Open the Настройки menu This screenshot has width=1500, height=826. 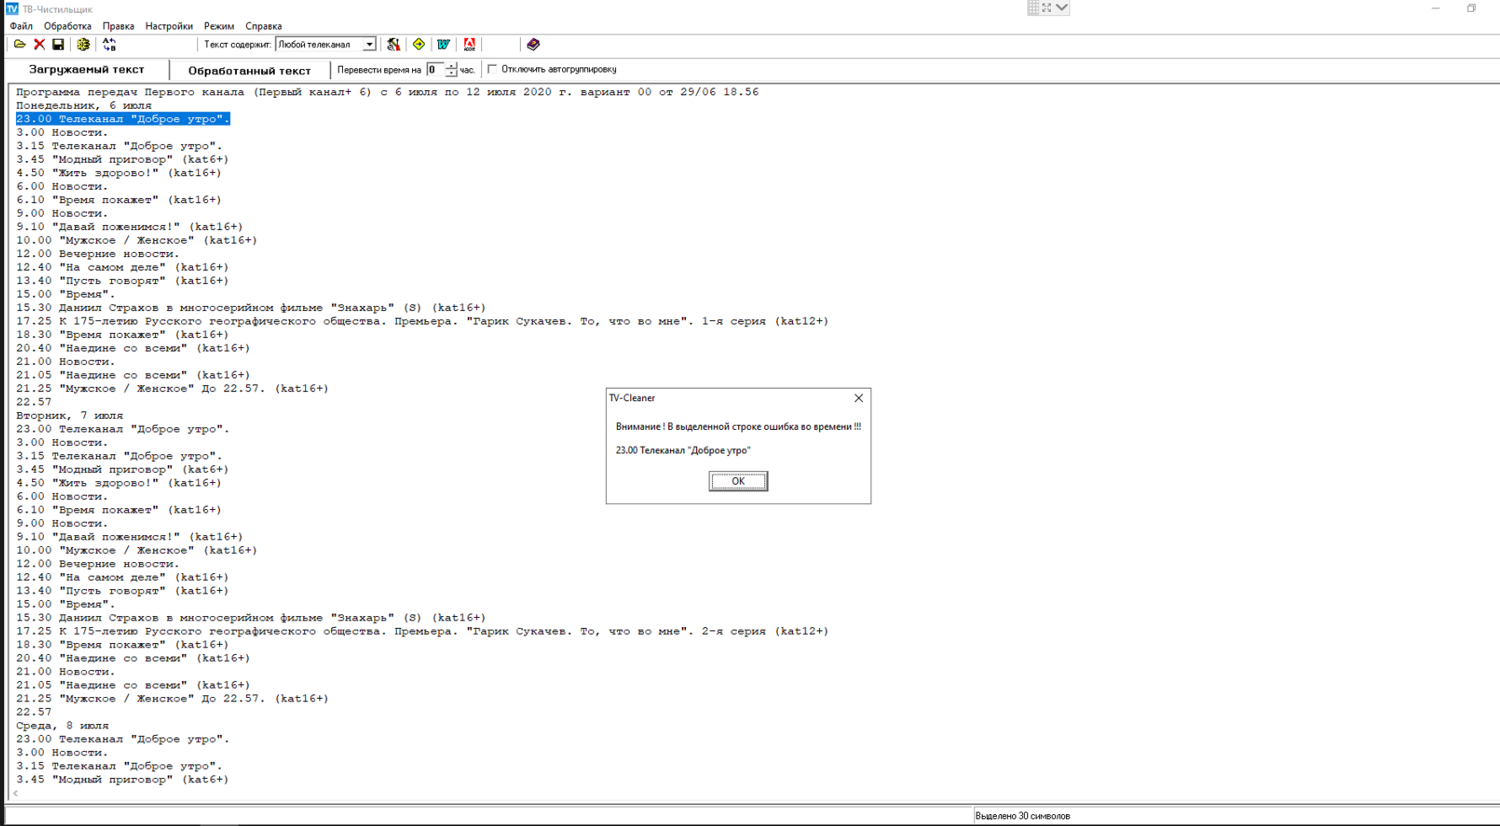pyautogui.click(x=167, y=25)
